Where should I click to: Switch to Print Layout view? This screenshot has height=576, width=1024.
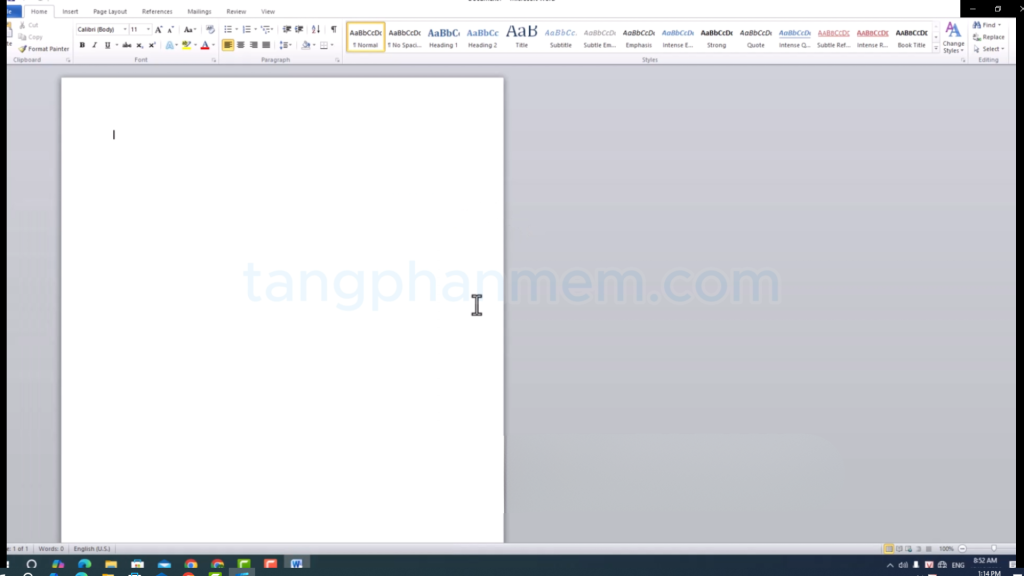889,549
